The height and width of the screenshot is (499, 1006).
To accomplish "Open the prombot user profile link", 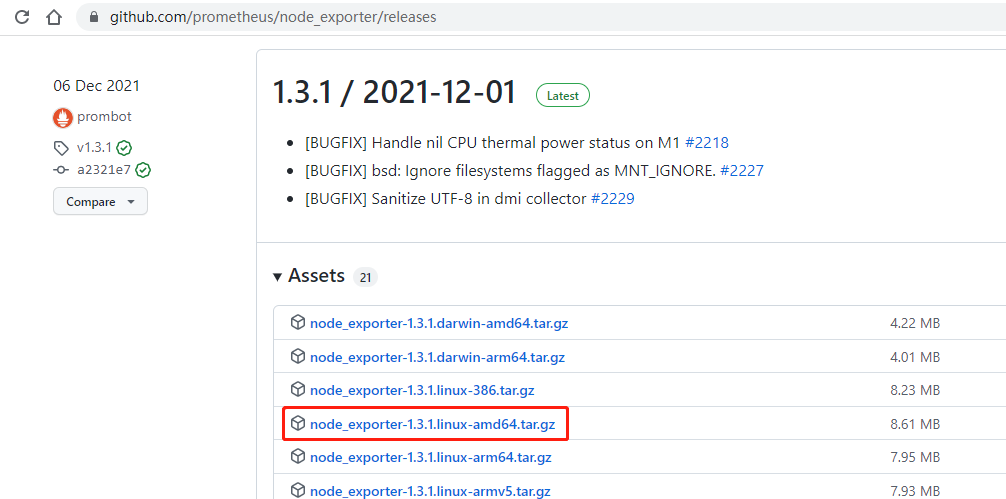I will [x=104, y=117].
